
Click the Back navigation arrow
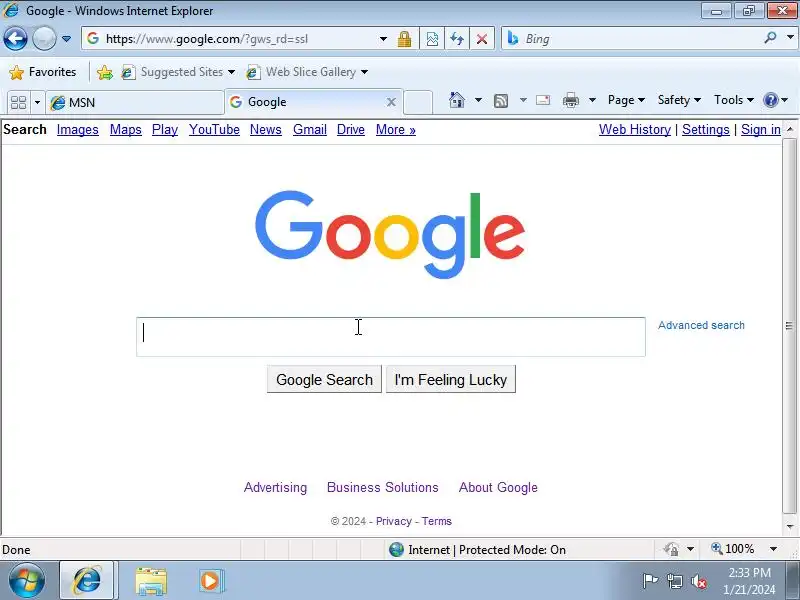(15, 39)
